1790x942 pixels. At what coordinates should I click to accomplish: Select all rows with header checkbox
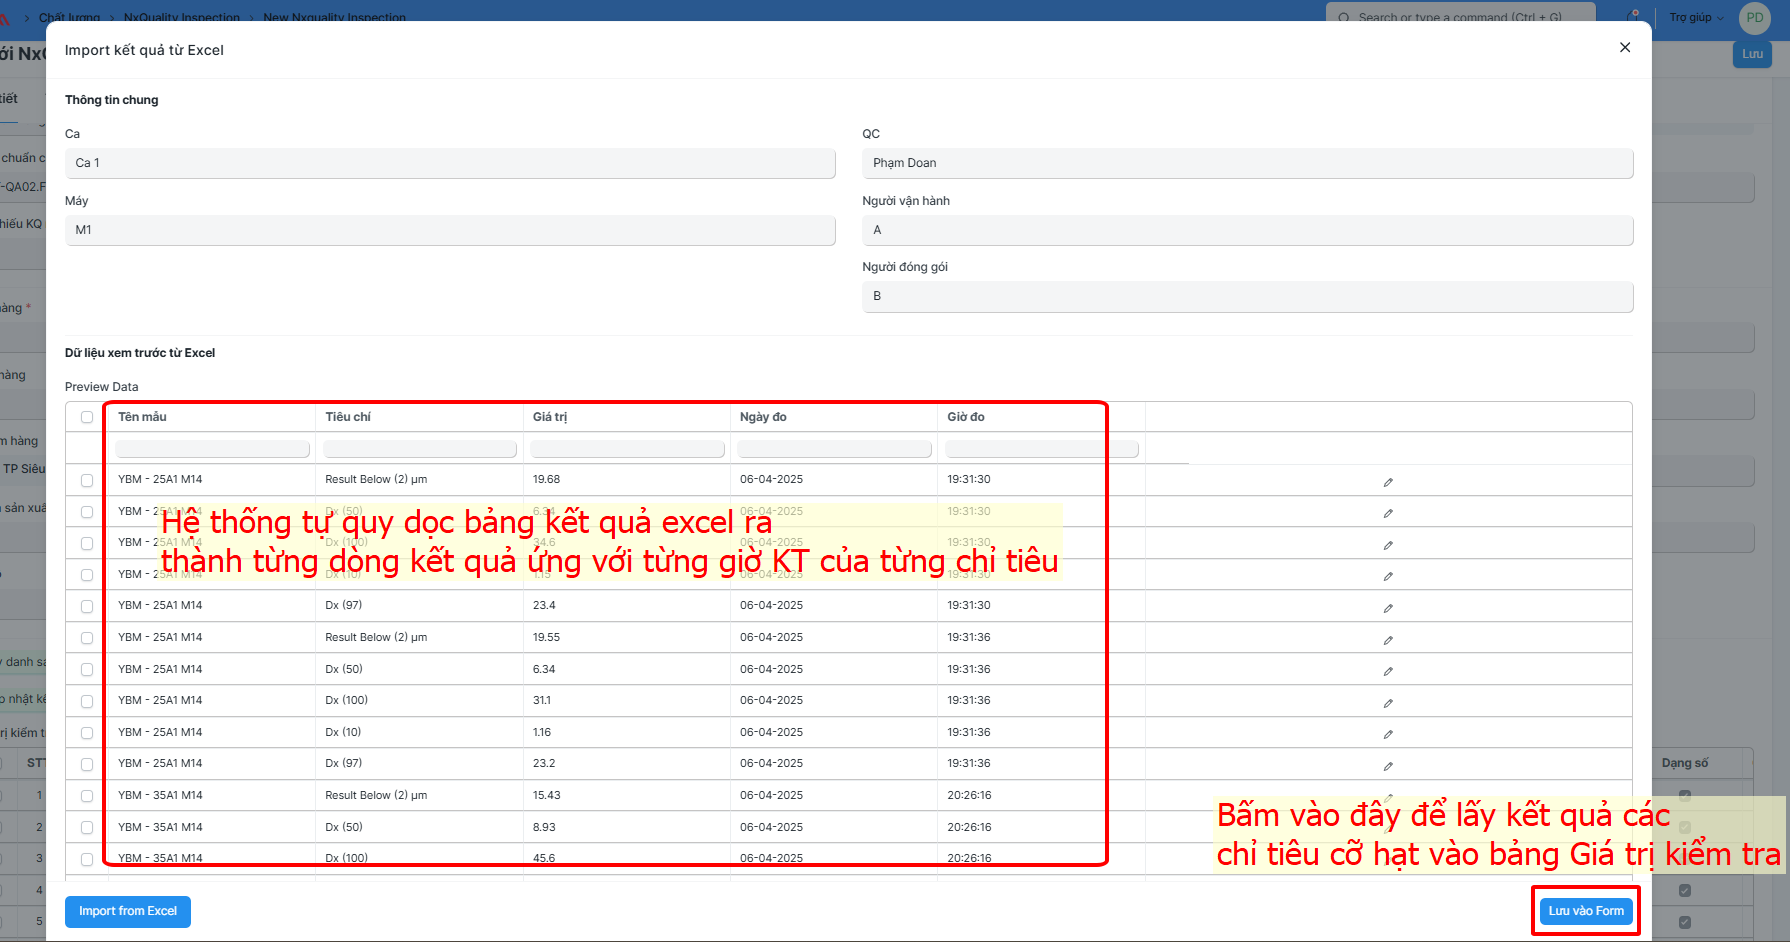coord(87,417)
